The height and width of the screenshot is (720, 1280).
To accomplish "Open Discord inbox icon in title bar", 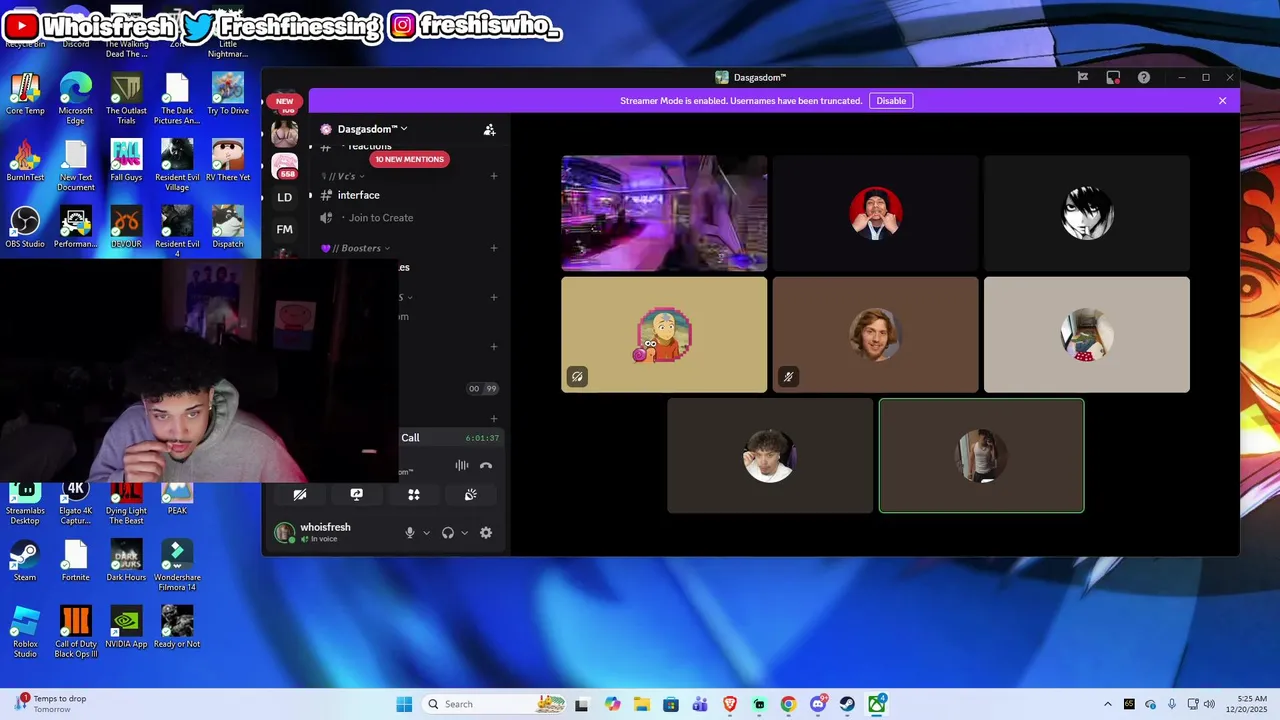I will tap(1113, 77).
